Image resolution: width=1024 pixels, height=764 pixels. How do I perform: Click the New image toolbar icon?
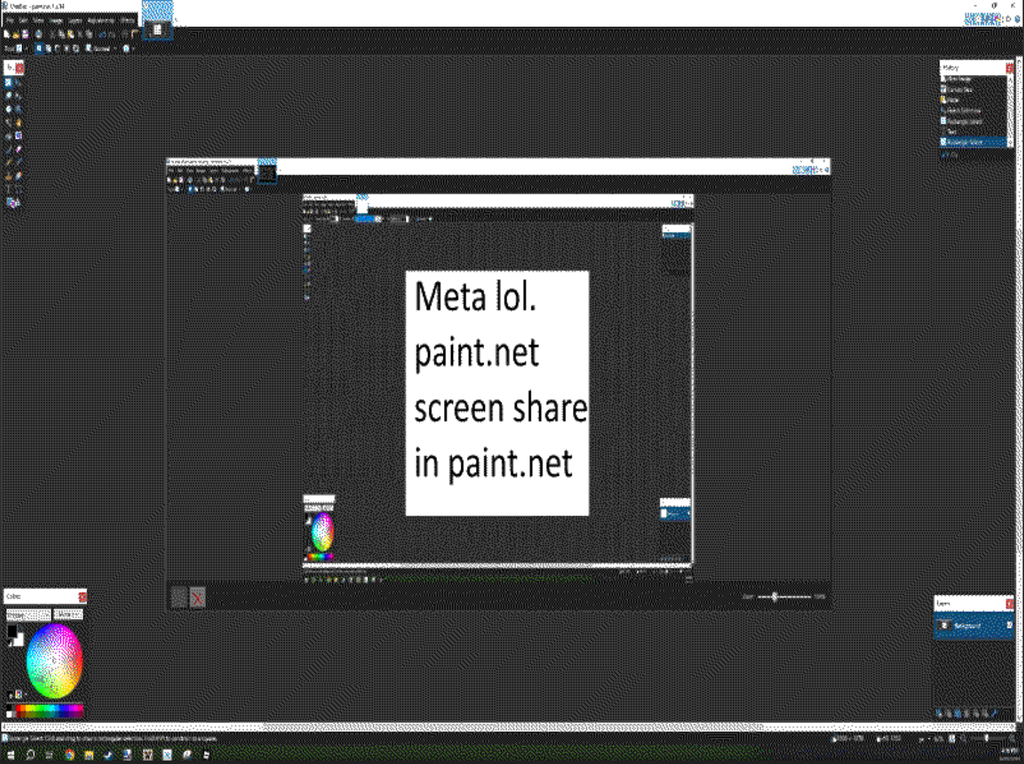coord(7,34)
